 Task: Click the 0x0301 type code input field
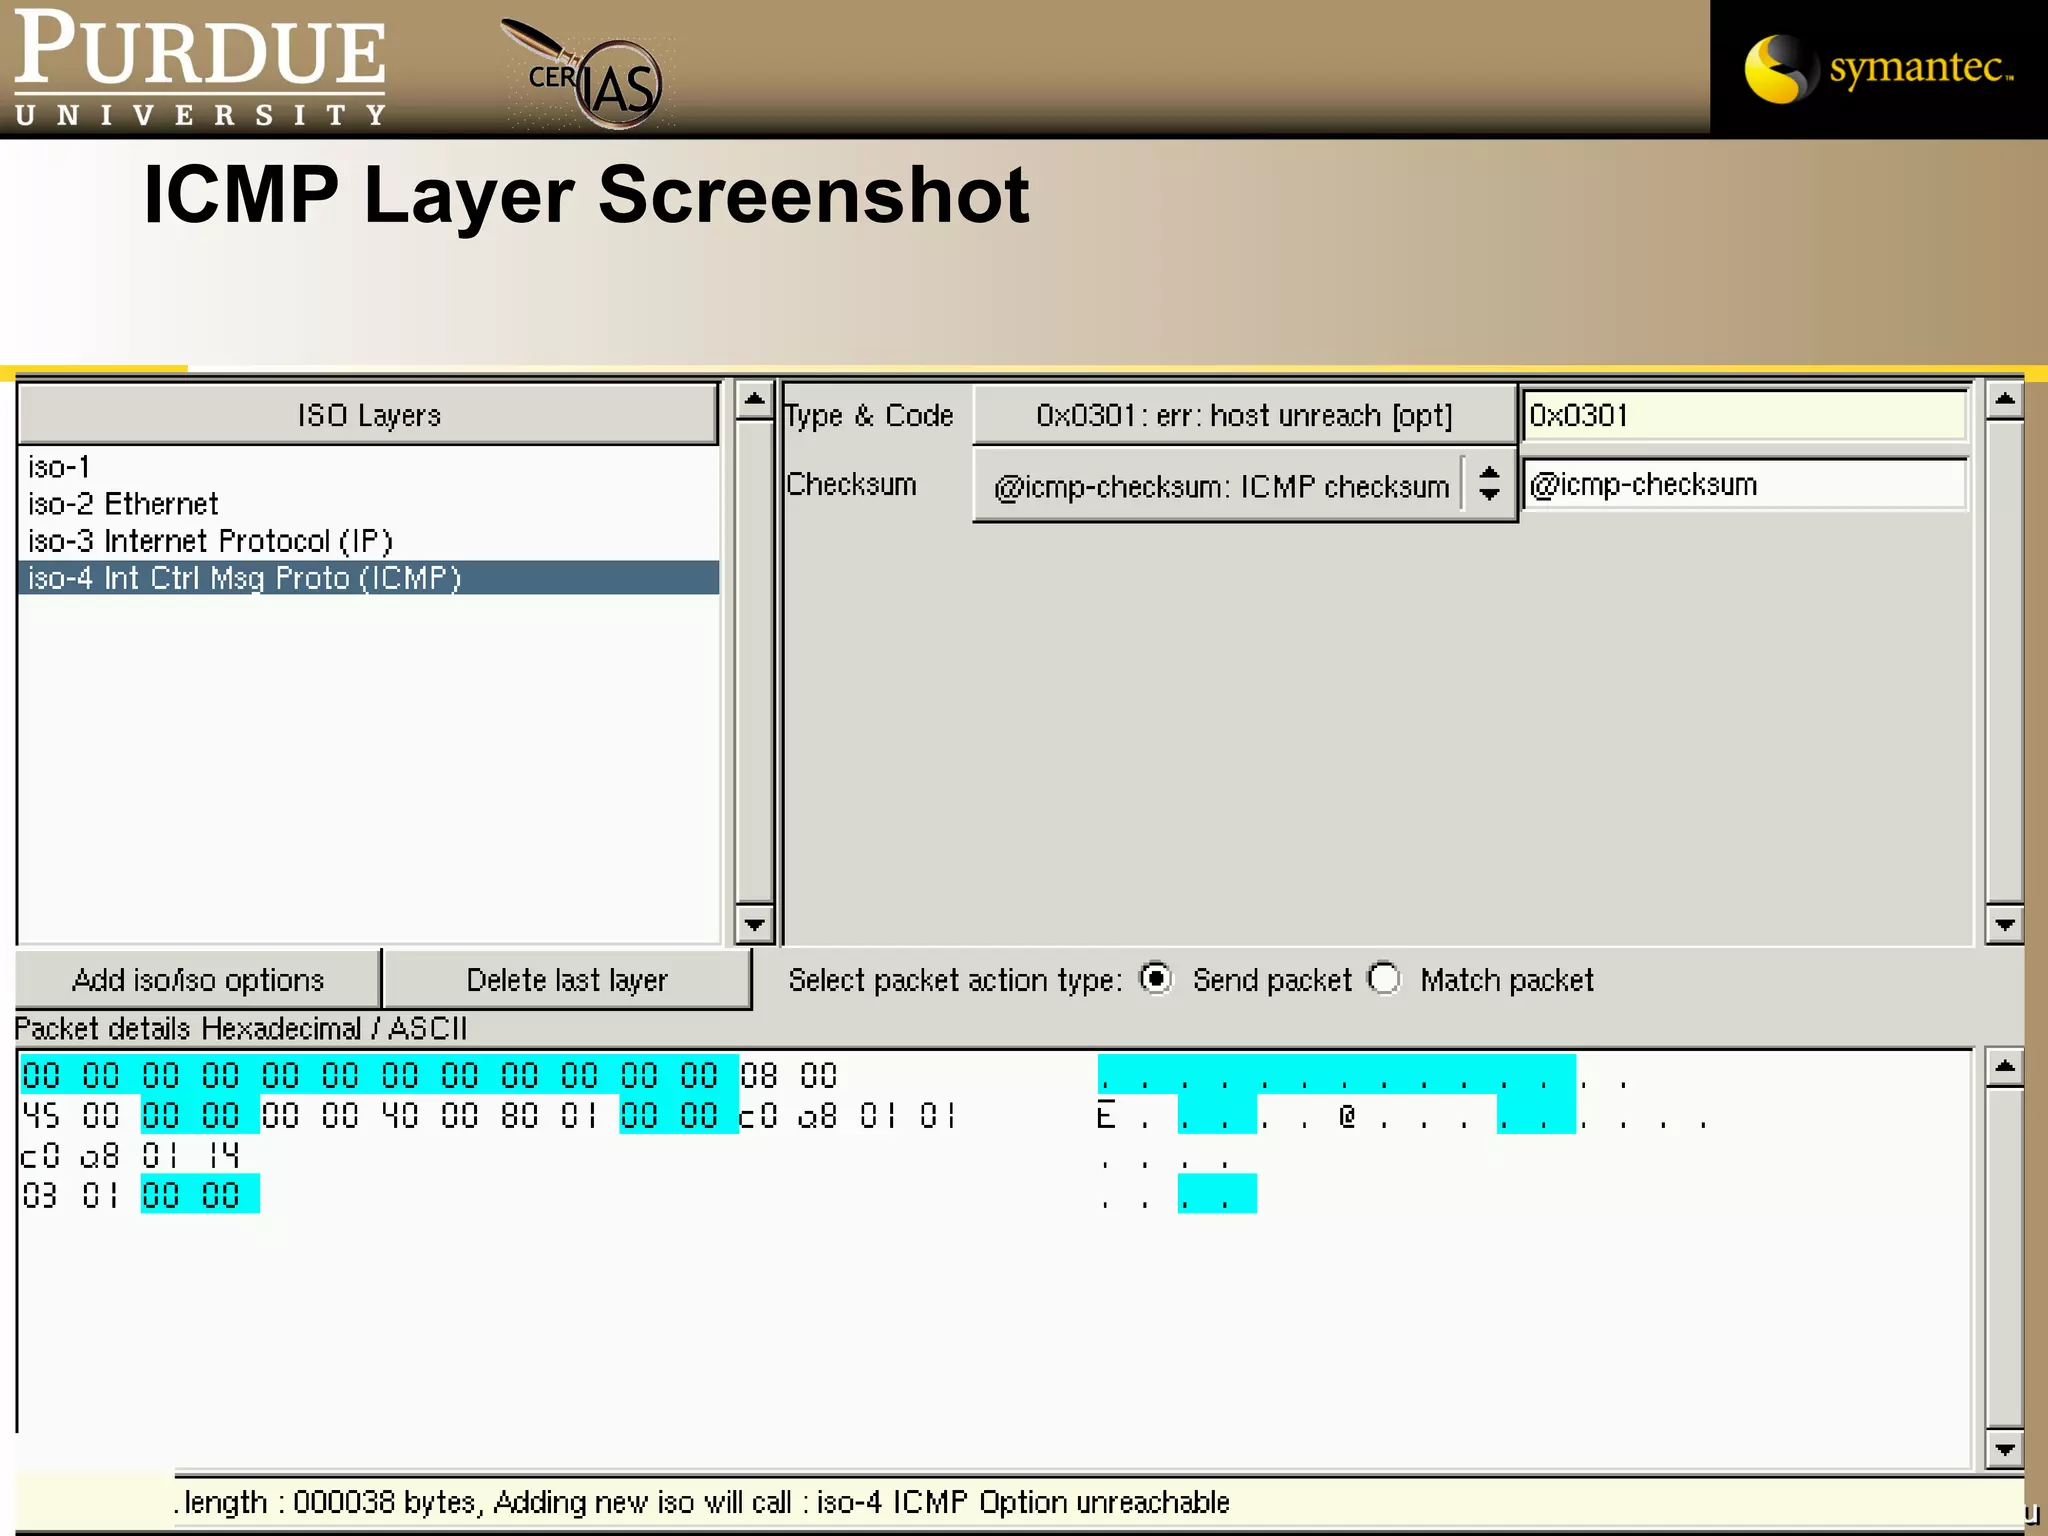point(1744,415)
